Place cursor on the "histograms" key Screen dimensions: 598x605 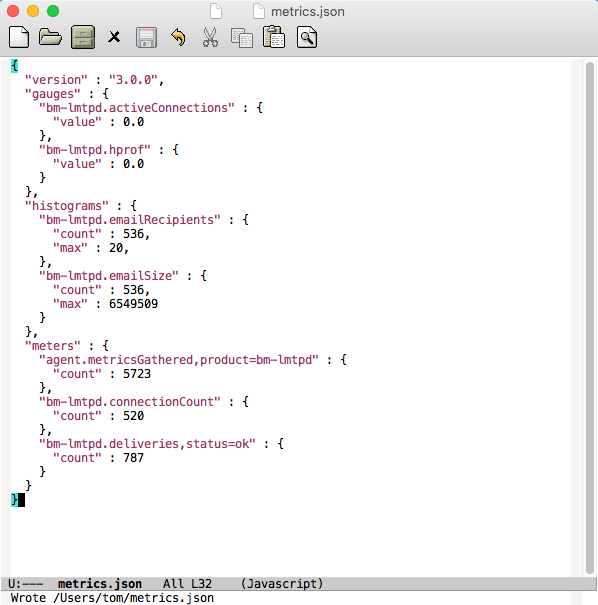pos(67,206)
